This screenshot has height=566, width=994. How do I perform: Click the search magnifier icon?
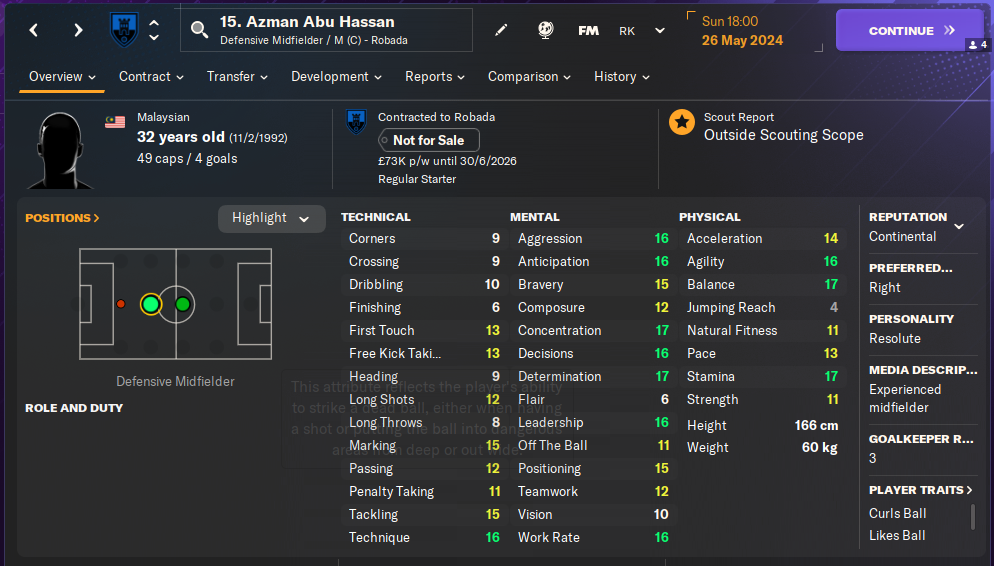pos(200,30)
